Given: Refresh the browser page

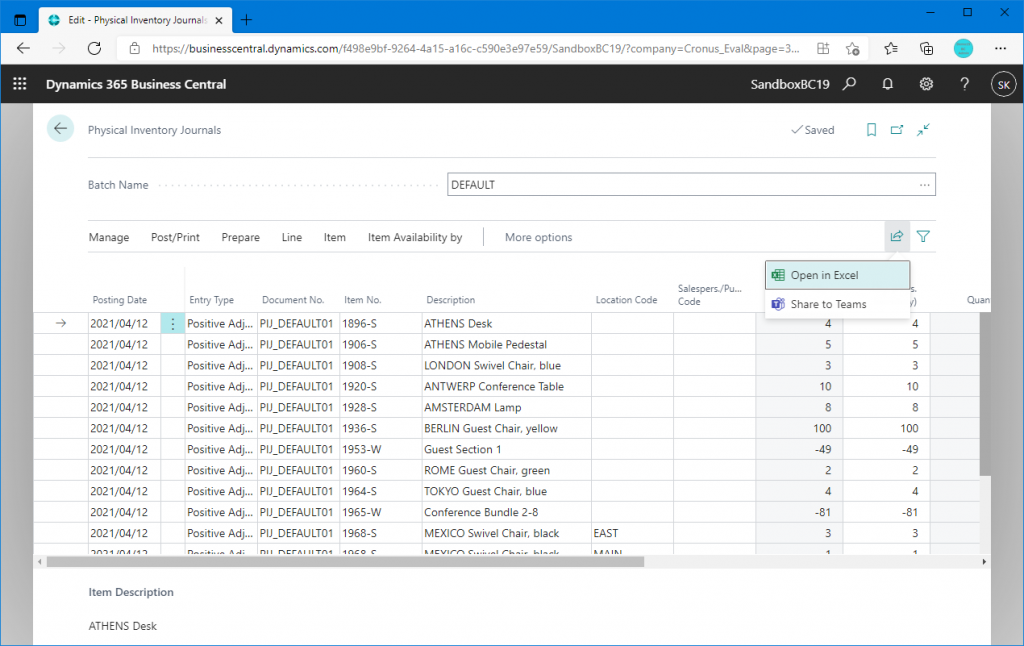Looking at the screenshot, I should [x=95, y=48].
